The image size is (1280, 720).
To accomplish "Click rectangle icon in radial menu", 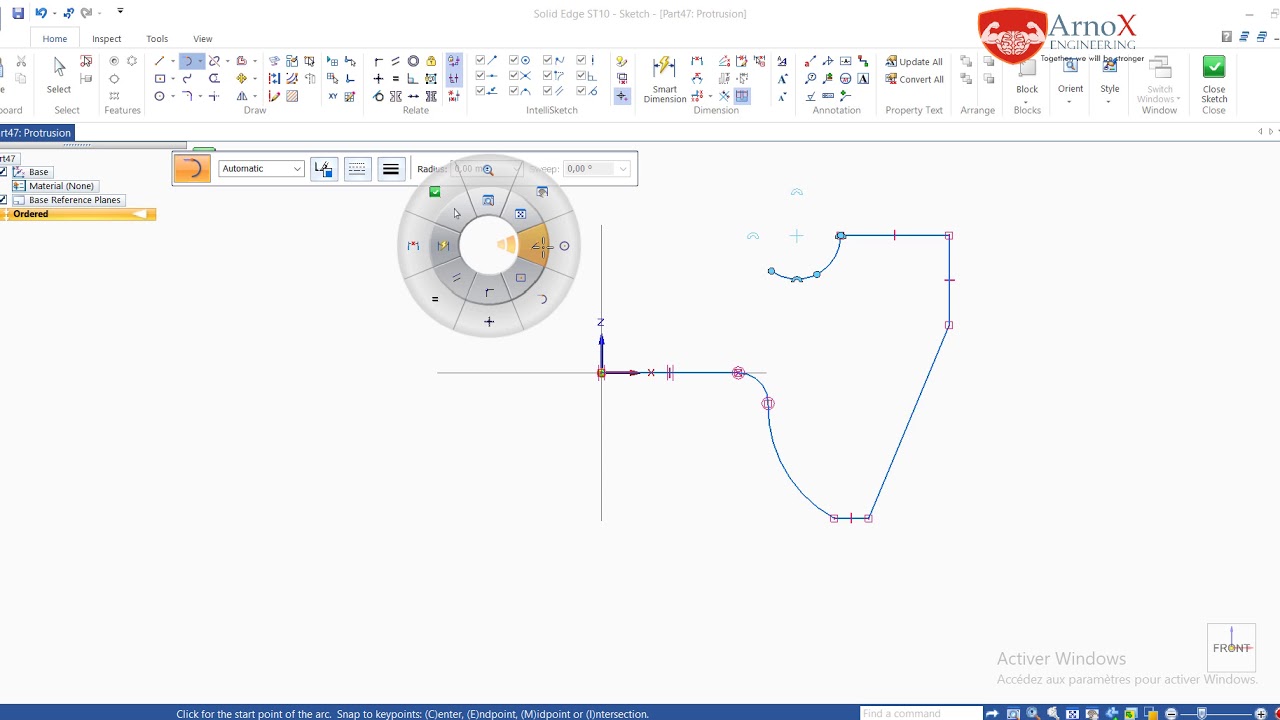I will pyautogui.click(x=520, y=278).
